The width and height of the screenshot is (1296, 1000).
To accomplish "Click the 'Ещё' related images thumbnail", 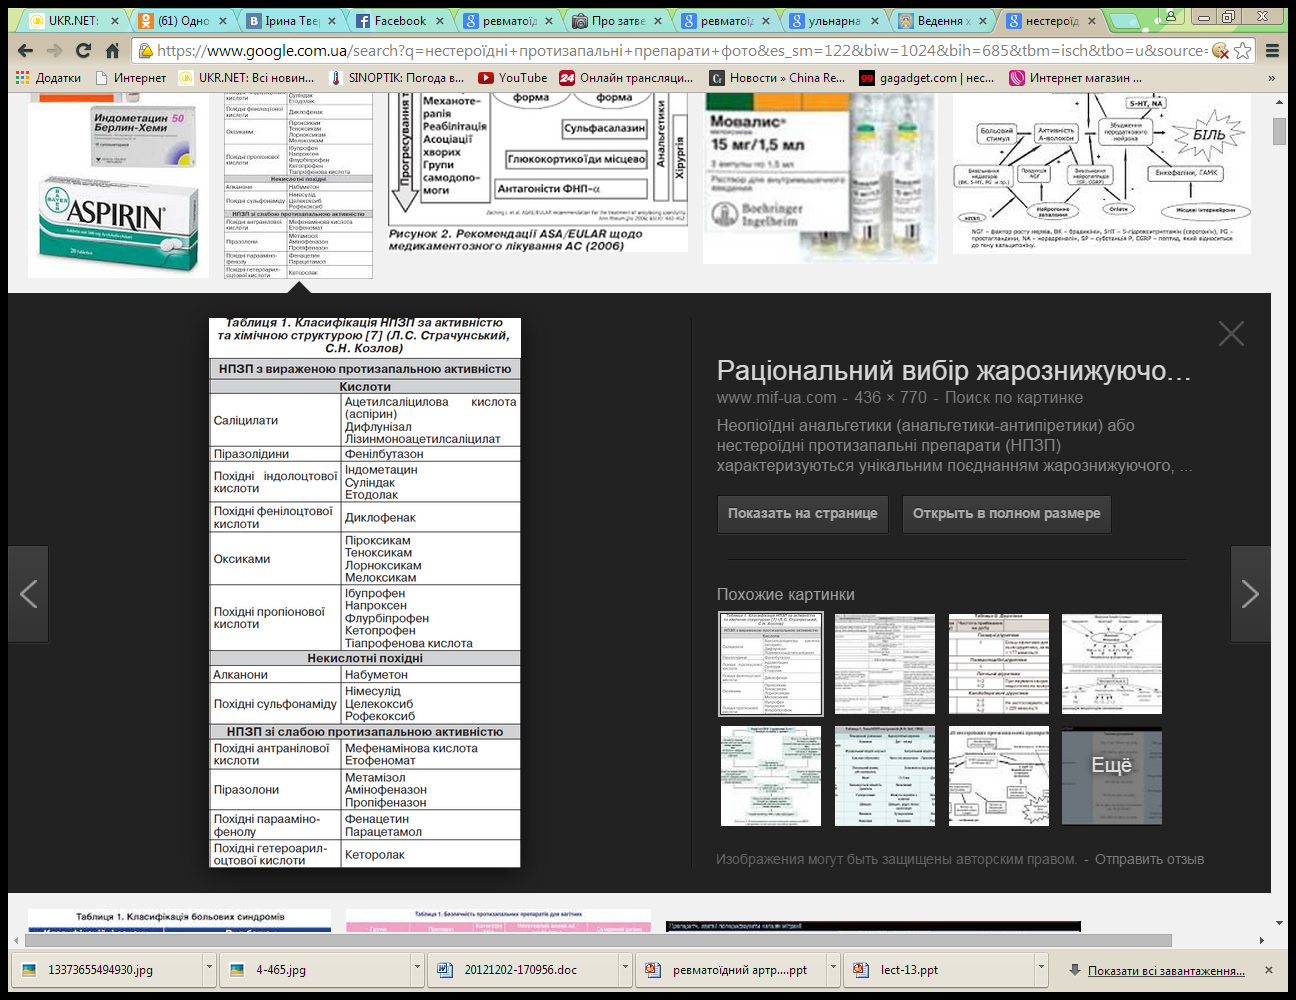I will point(1111,776).
